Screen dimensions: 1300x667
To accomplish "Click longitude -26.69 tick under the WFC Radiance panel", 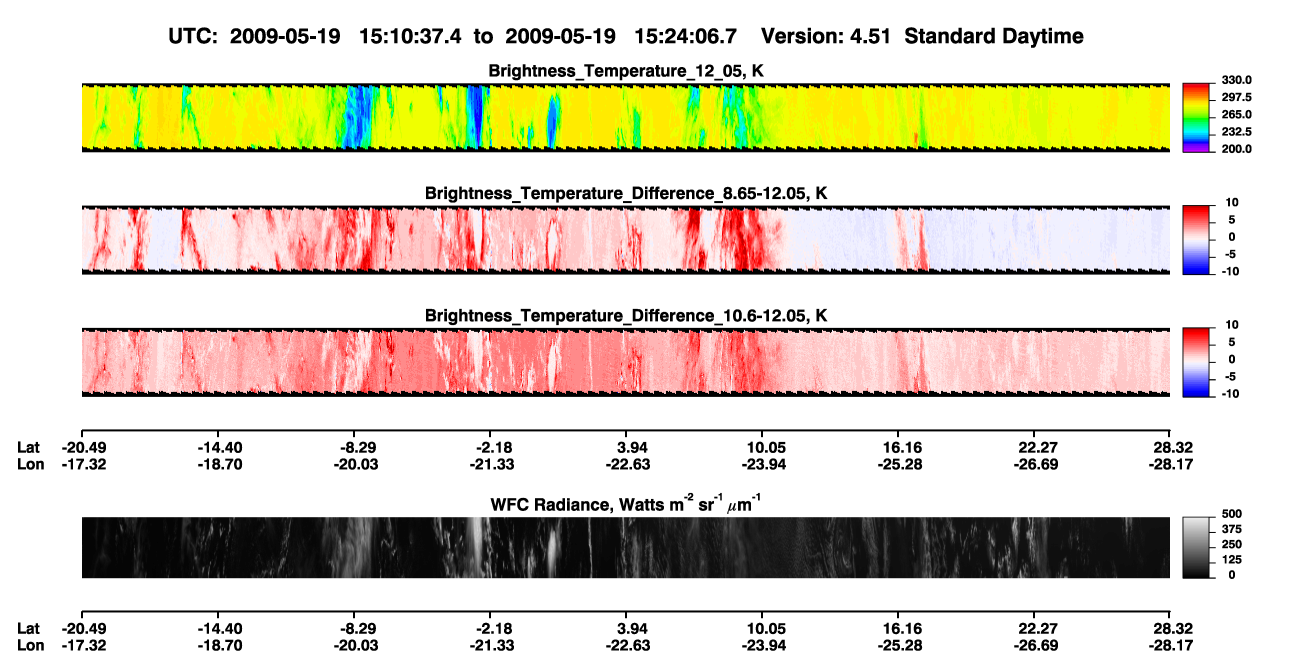I will [x=1034, y=644].
